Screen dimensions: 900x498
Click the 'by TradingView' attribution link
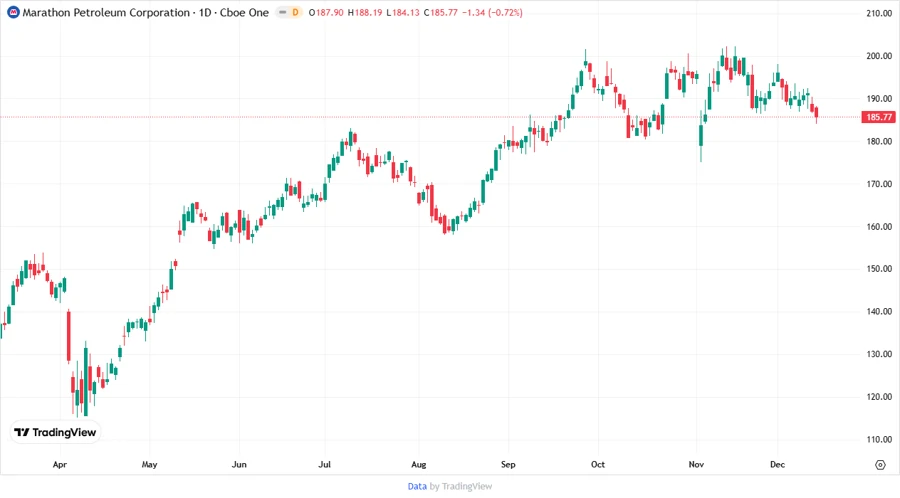click(x=461, y=487)
